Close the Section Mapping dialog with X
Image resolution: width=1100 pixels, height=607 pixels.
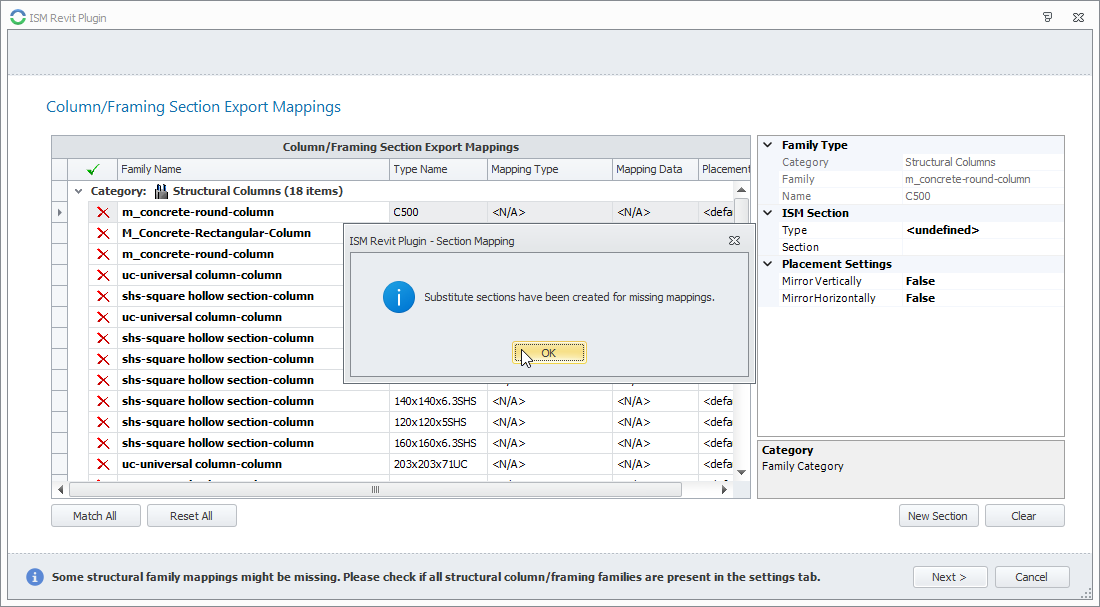735,240
